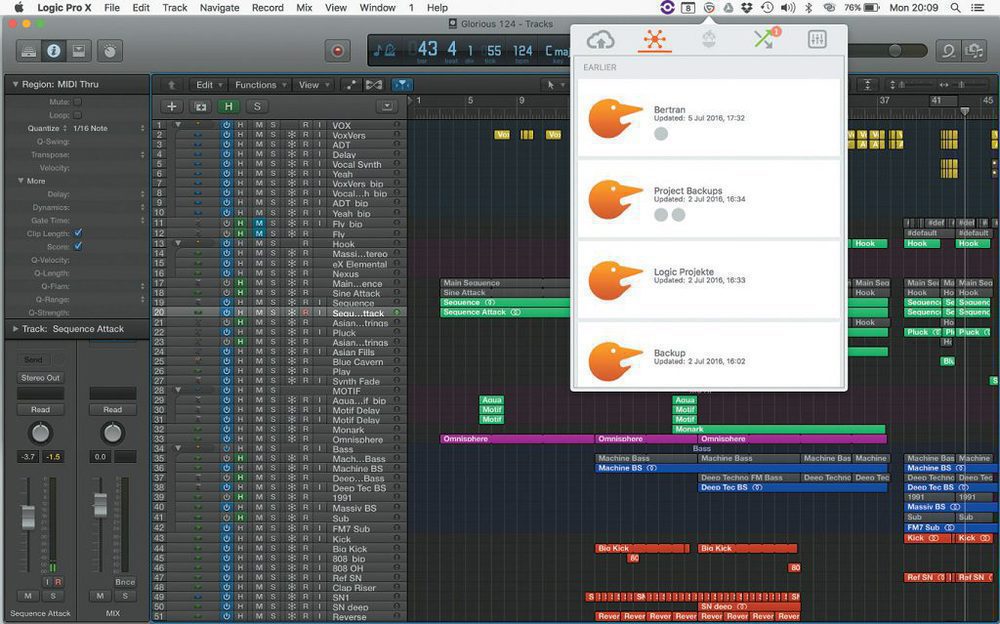
Task: Mute the MIX channel strip
Action: tap(100, 596)
